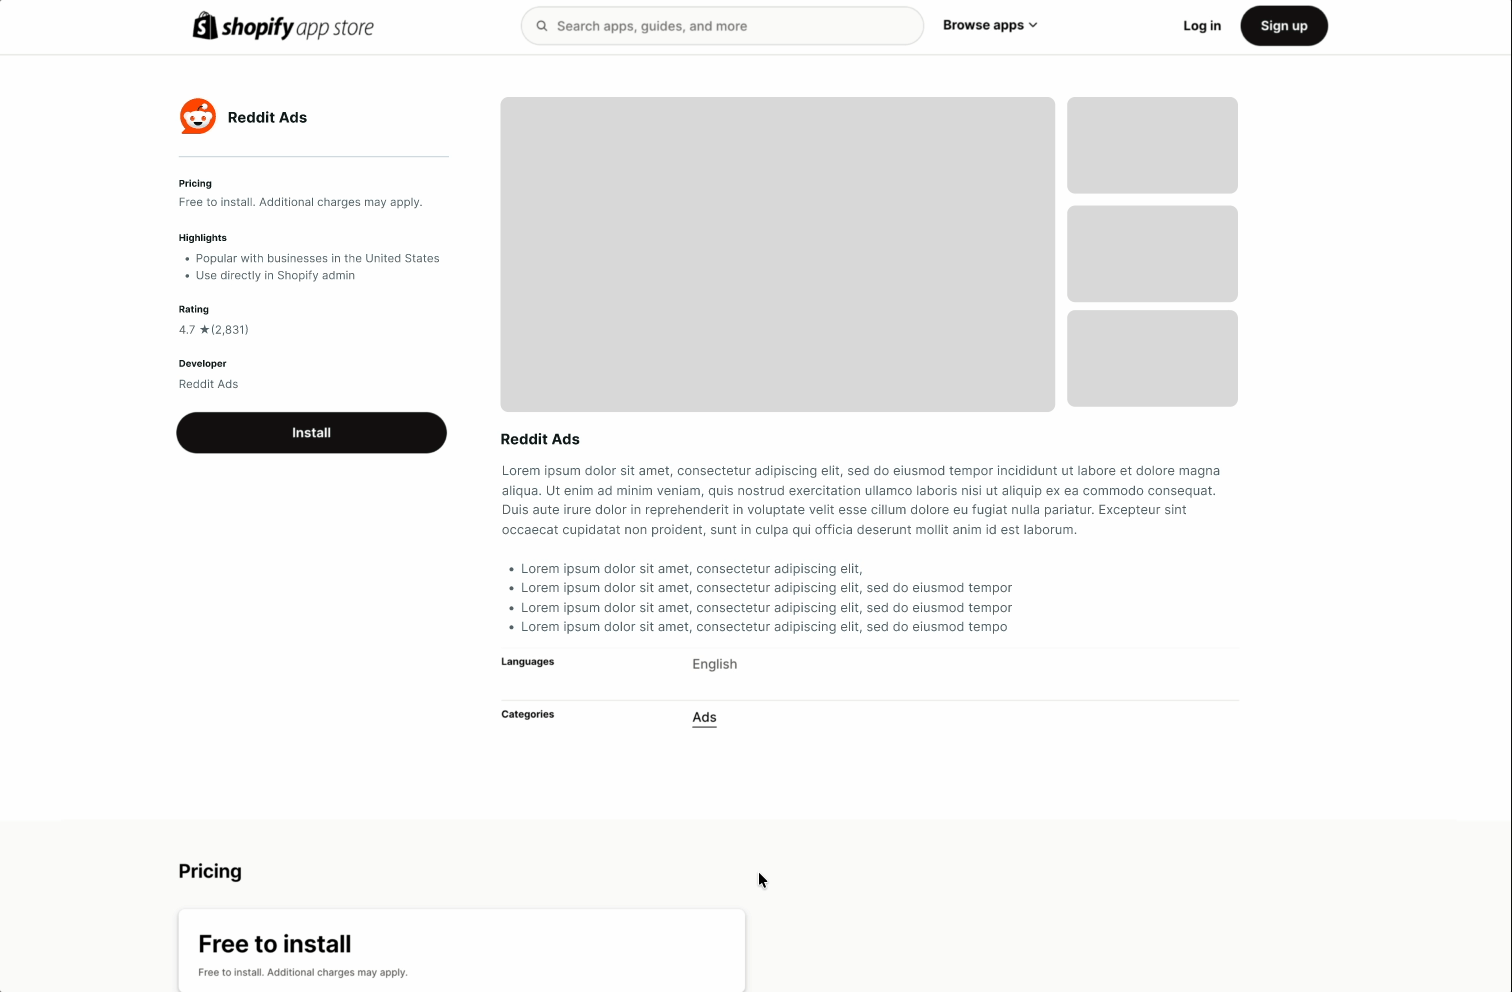
Task: Click the Shopify bag logo icon
Action: (207, 25)
